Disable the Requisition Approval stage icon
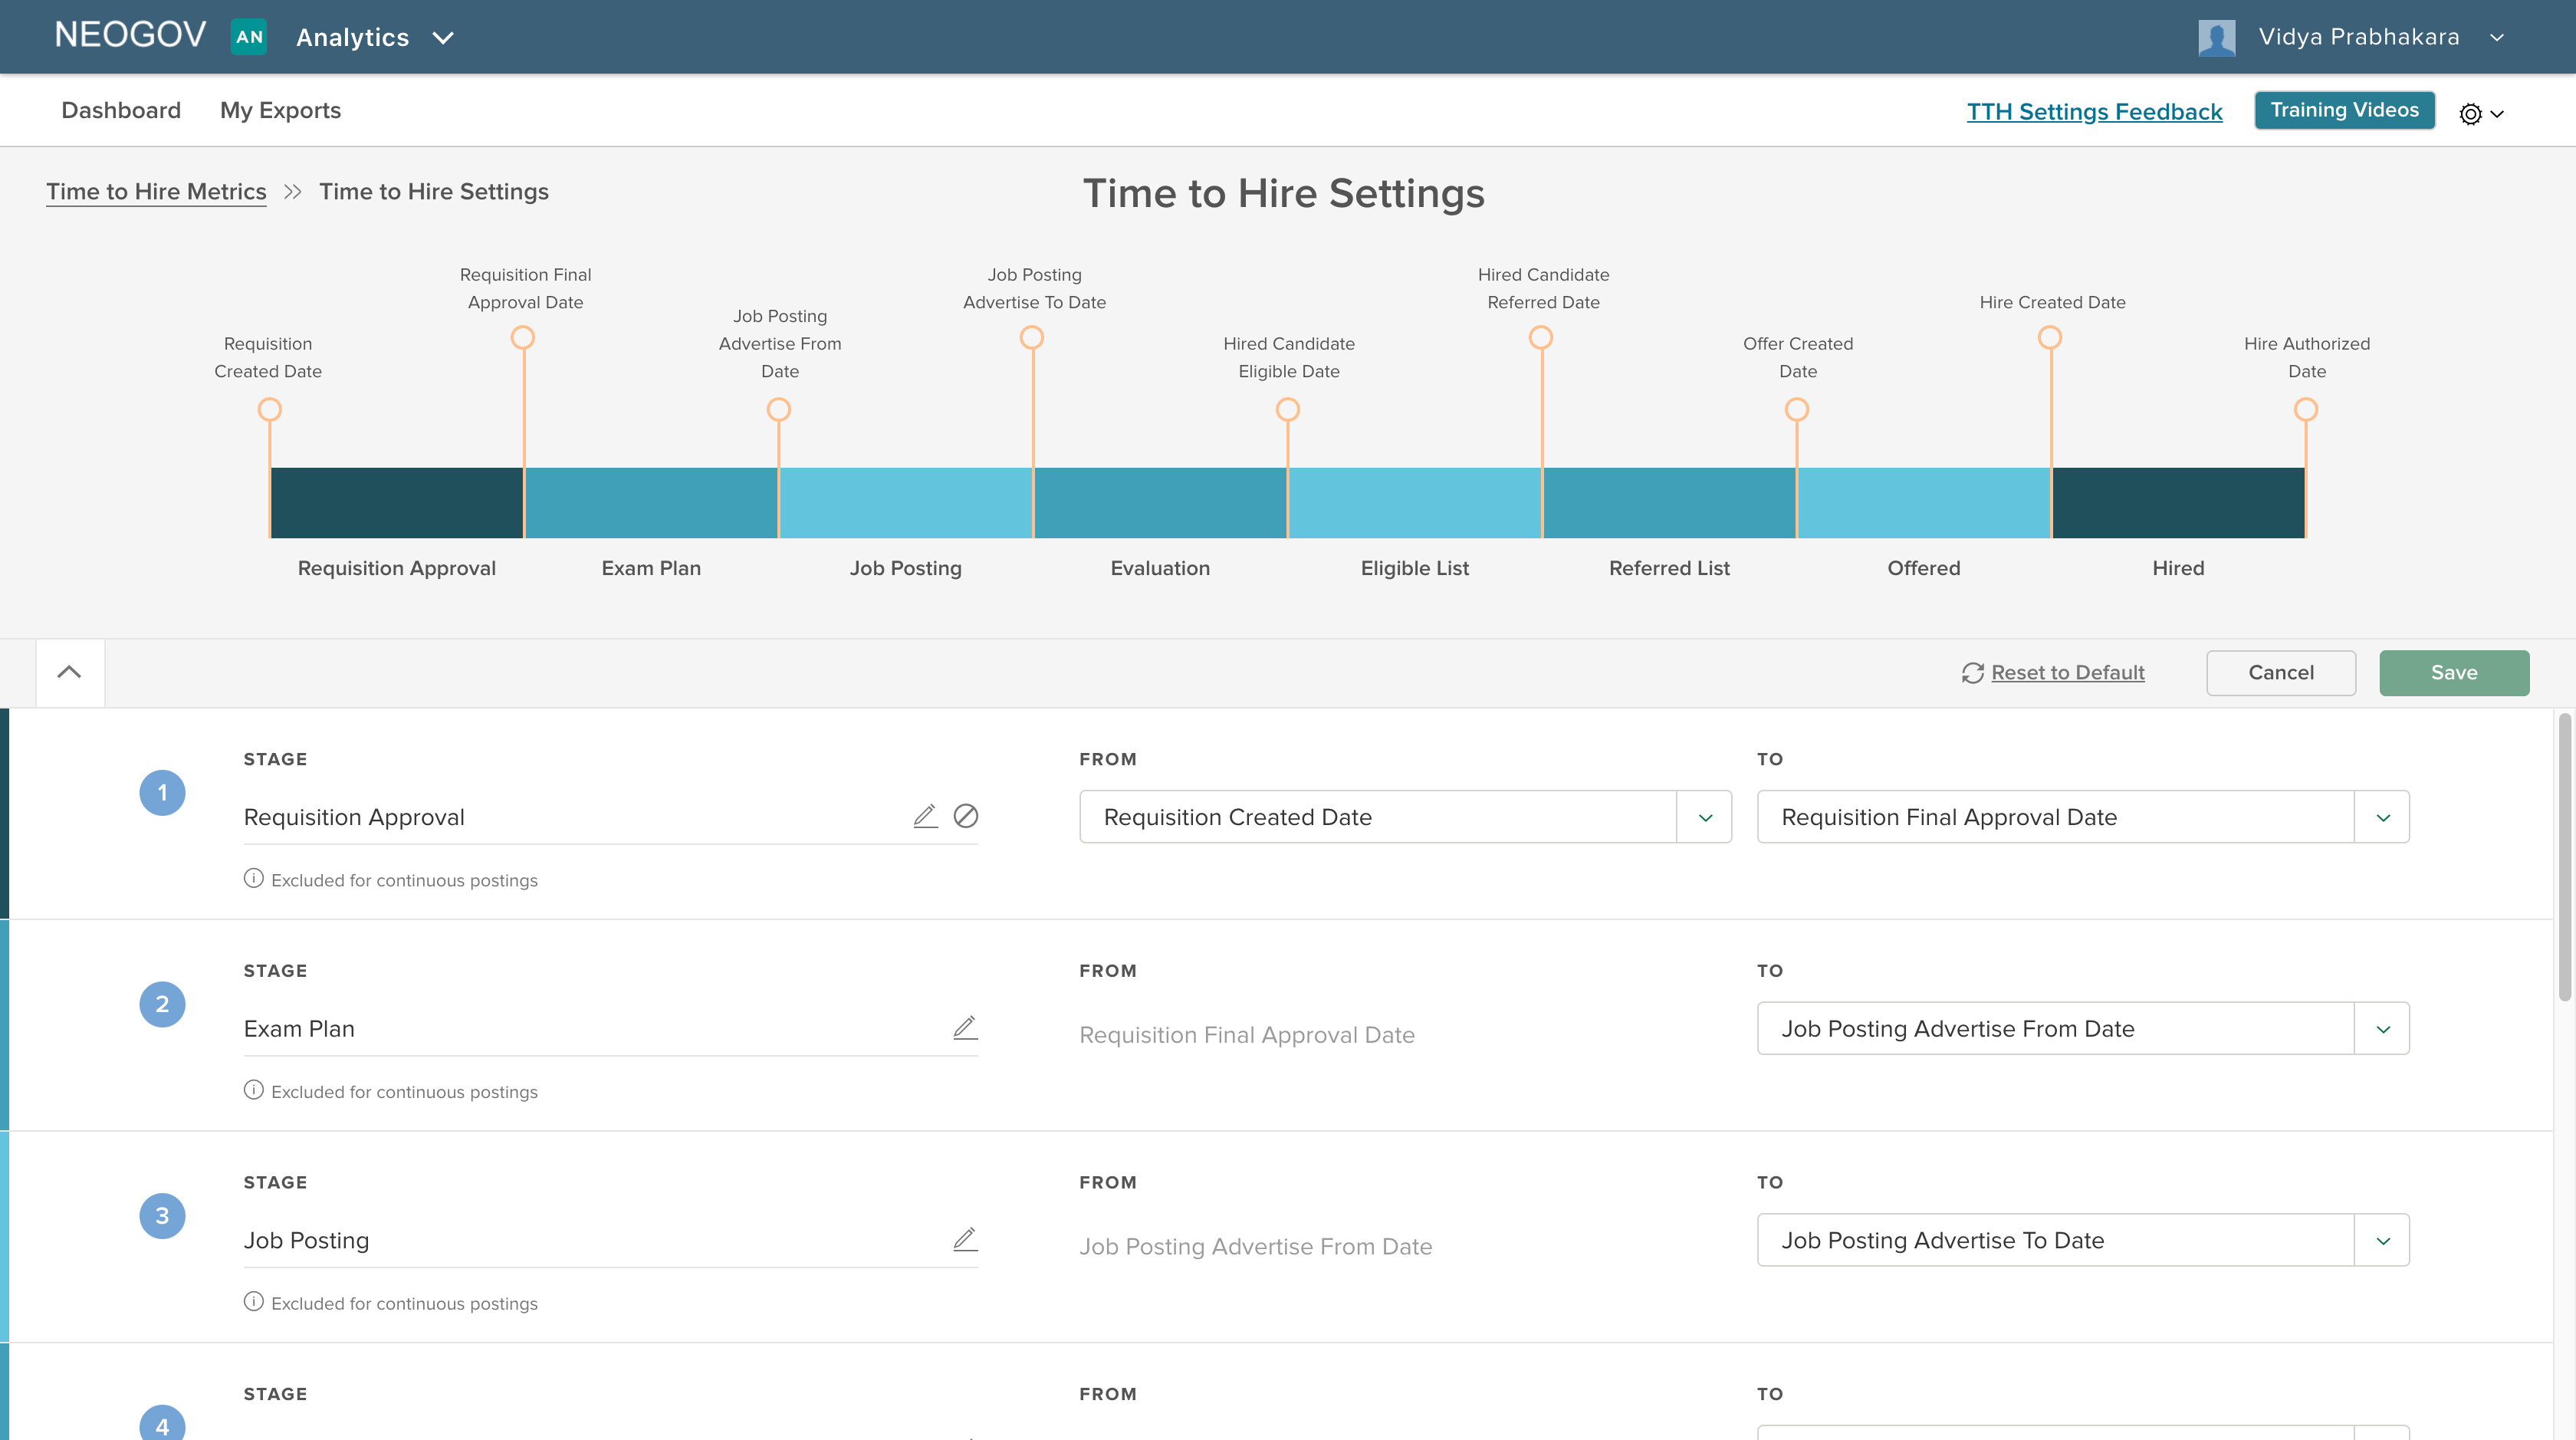This screenshot has height=1440, width=2576. tap(965, 816)
